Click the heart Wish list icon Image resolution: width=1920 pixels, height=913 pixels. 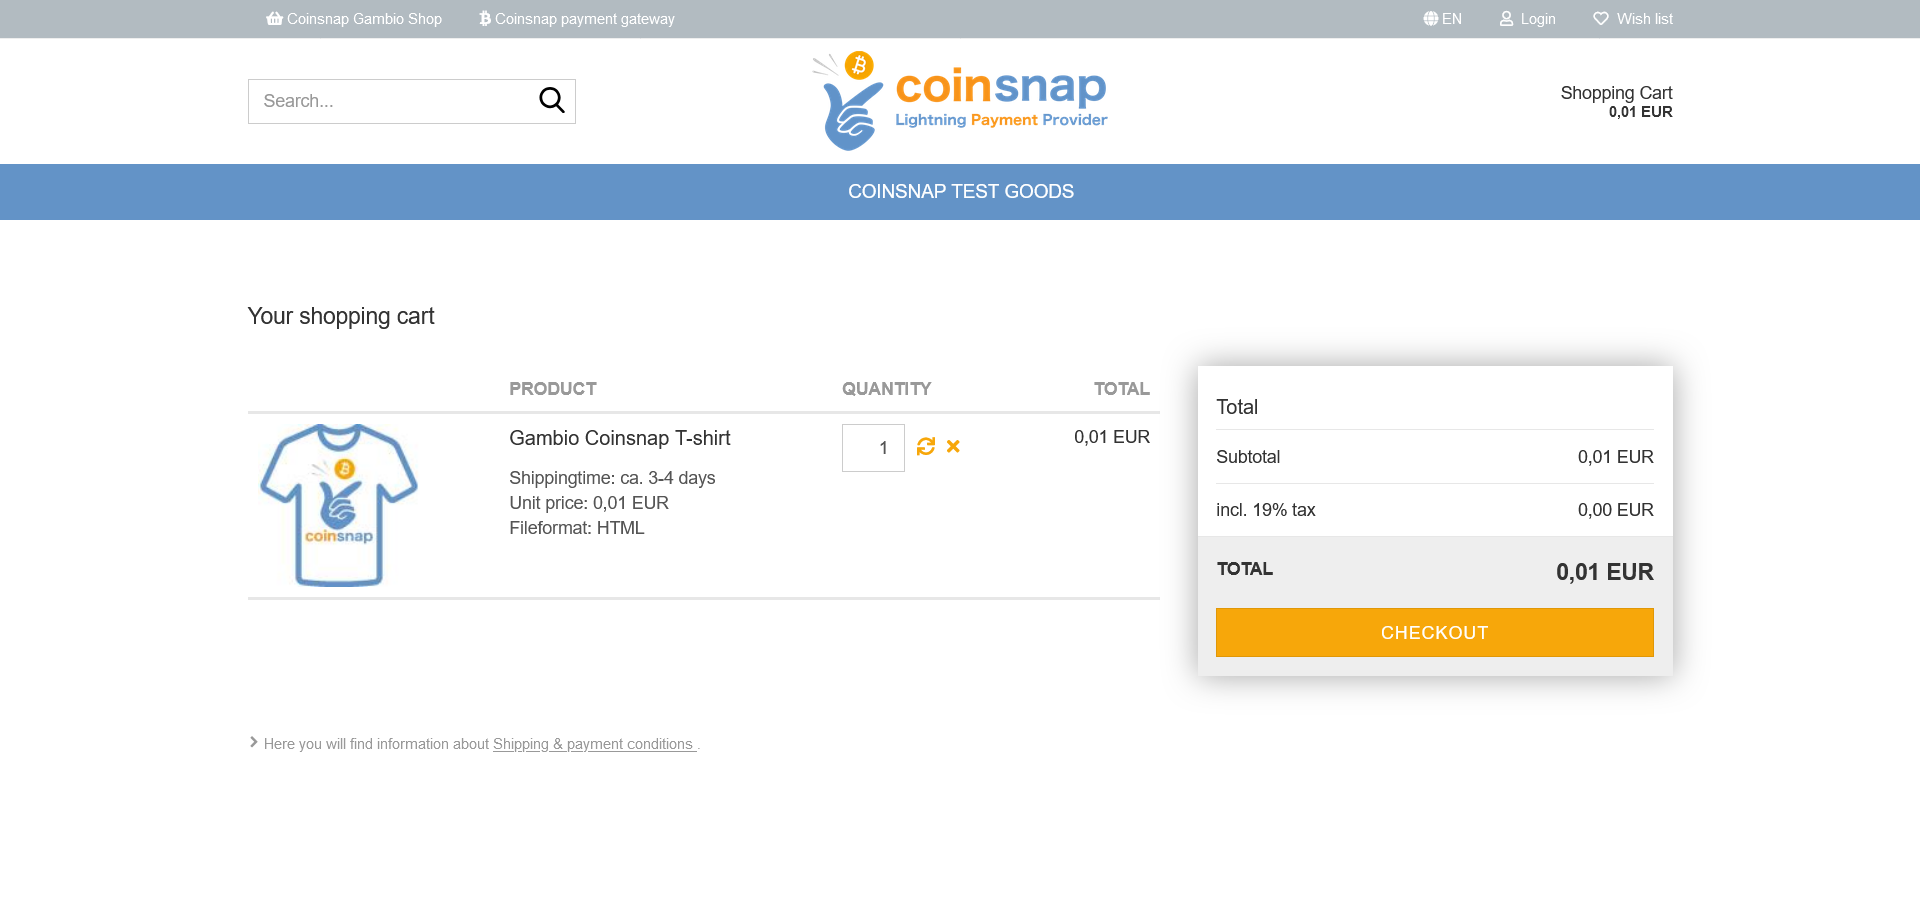point(1601,18)
